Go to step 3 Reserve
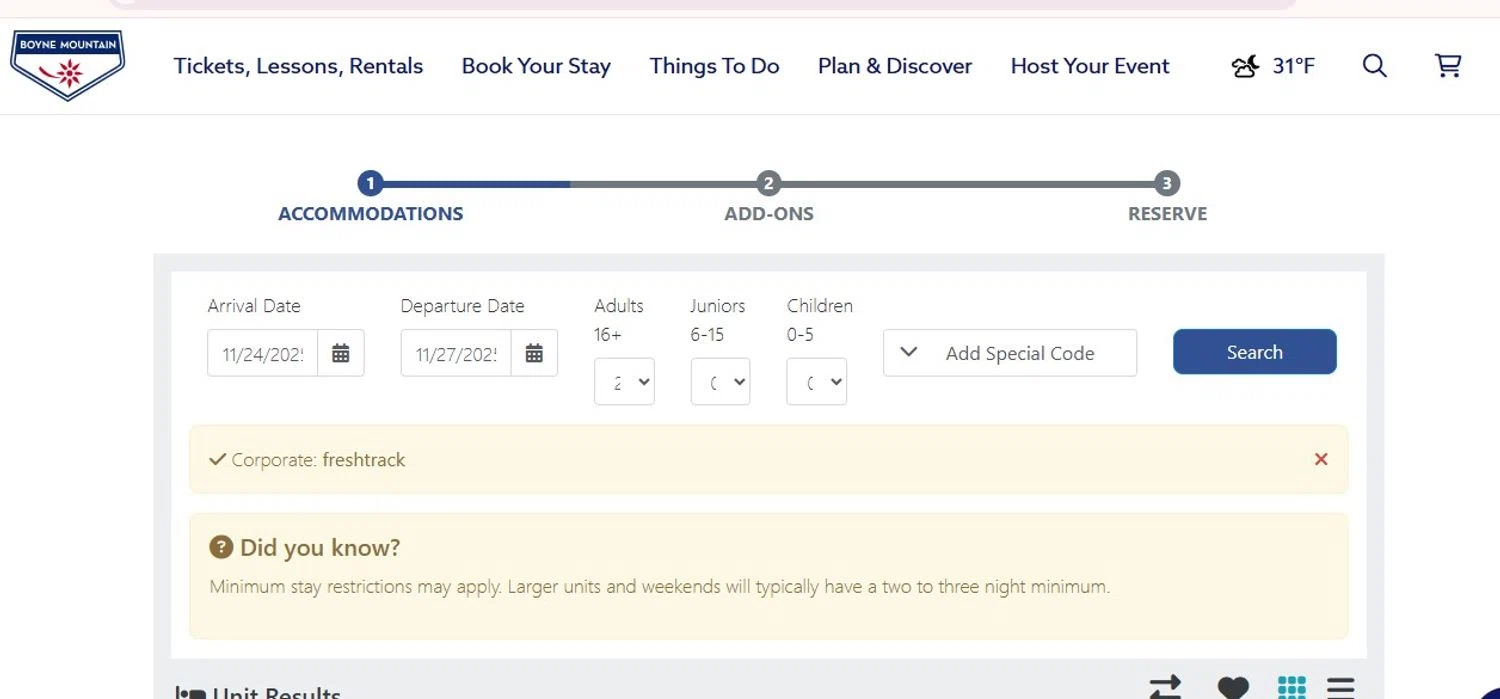 [x=1167, y=197]
